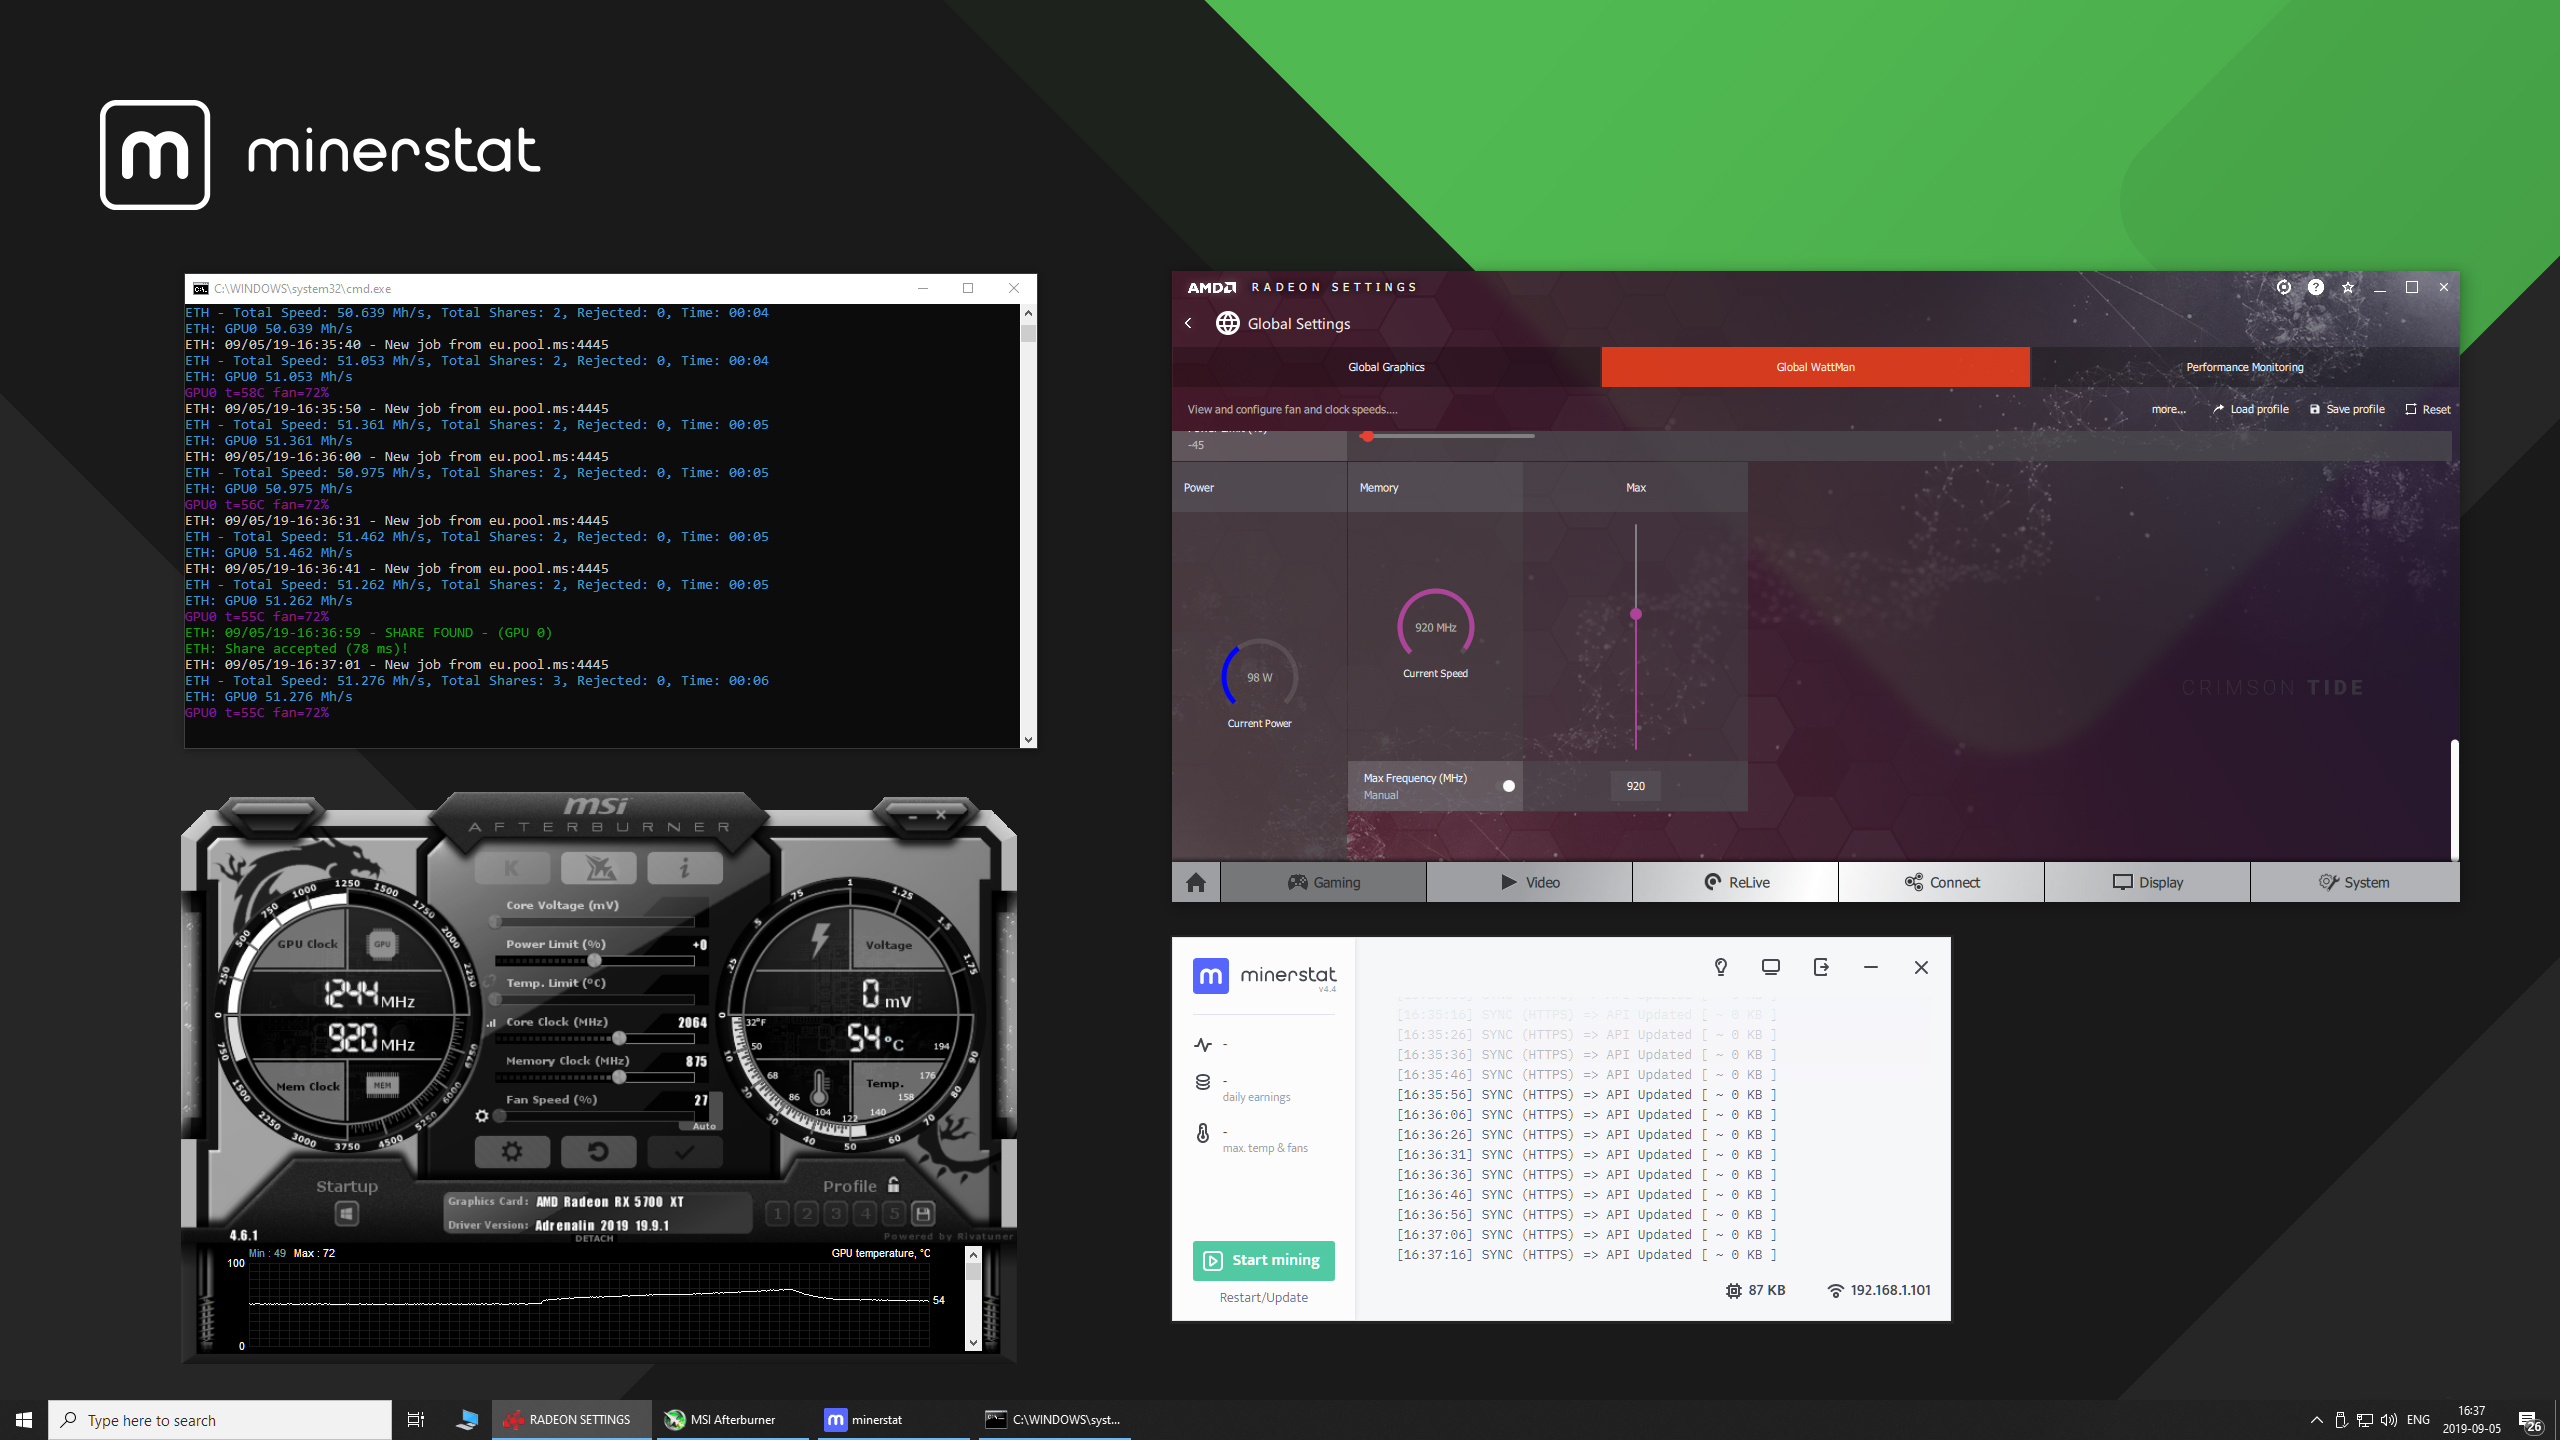This screenshot has width=2560, height=1440.
Task: Save the Afterburner profile with the floppy icon
Action: coord(923,1214)
